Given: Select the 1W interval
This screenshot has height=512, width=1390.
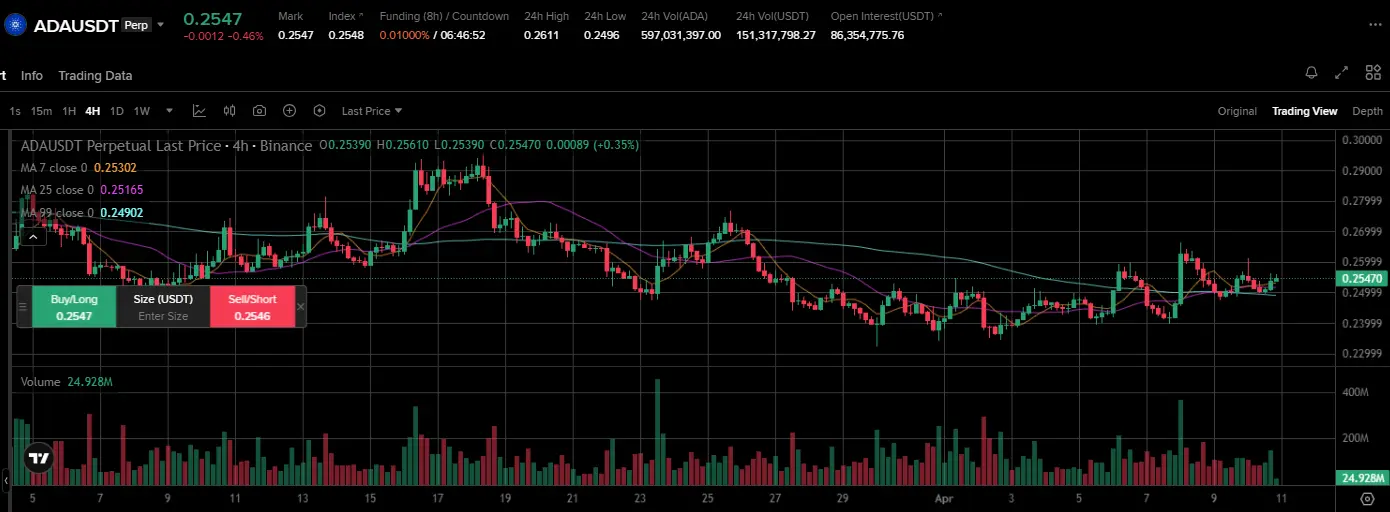Looking at the screenshot, I should 142,111.
